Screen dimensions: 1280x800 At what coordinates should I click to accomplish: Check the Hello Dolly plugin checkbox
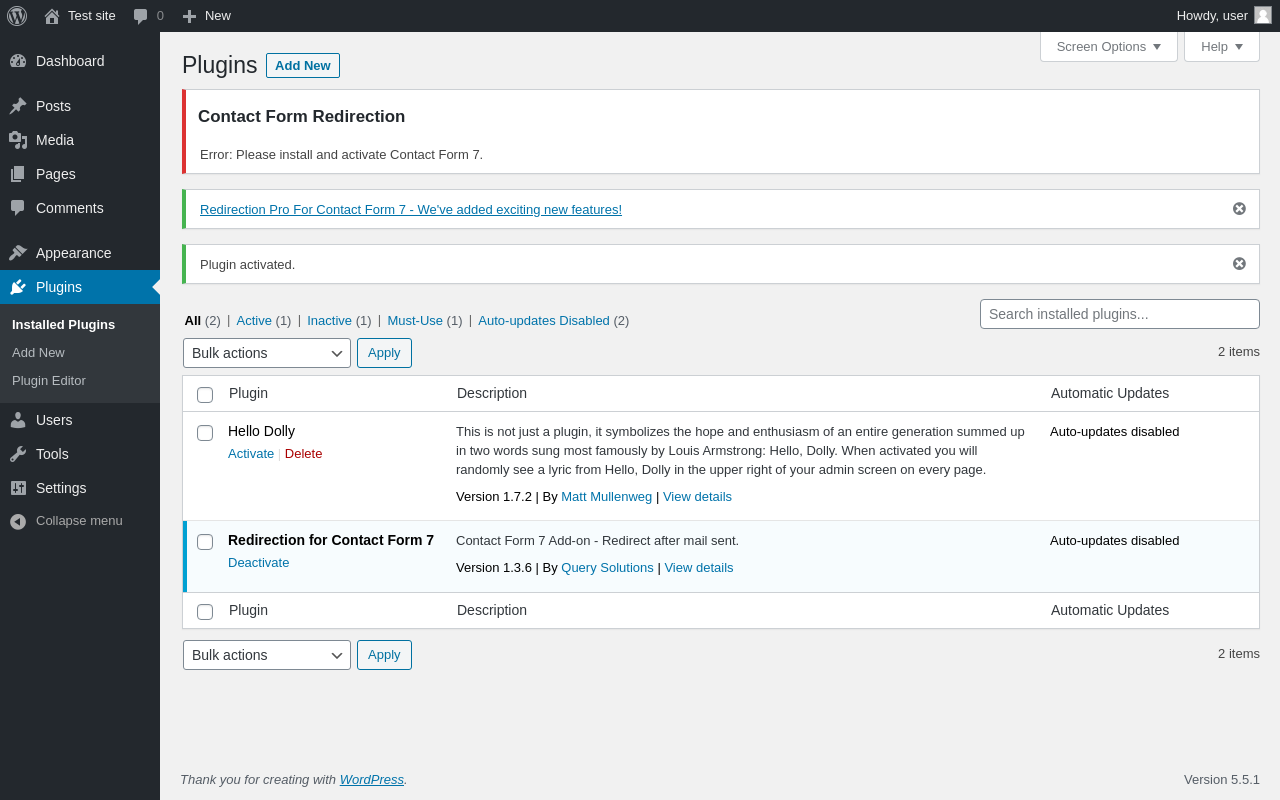[205, 433]
